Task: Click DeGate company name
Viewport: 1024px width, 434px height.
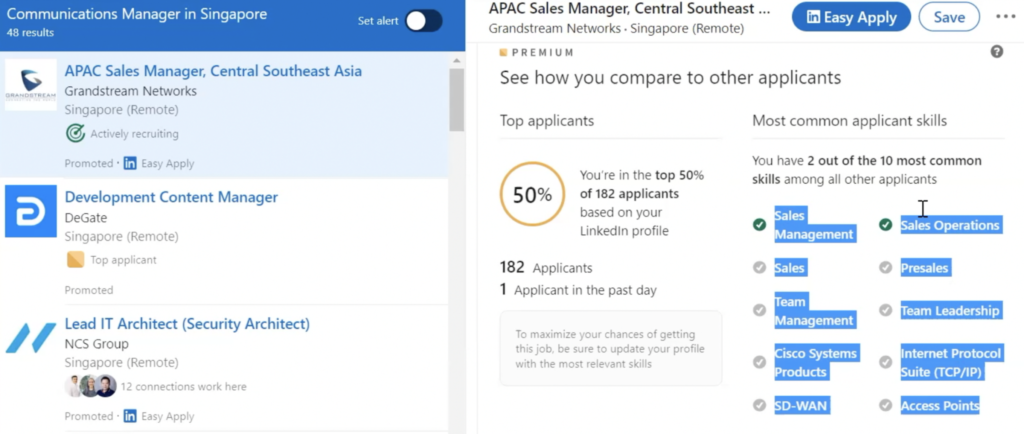Action: pyautogui.click(x=86, y=217)
